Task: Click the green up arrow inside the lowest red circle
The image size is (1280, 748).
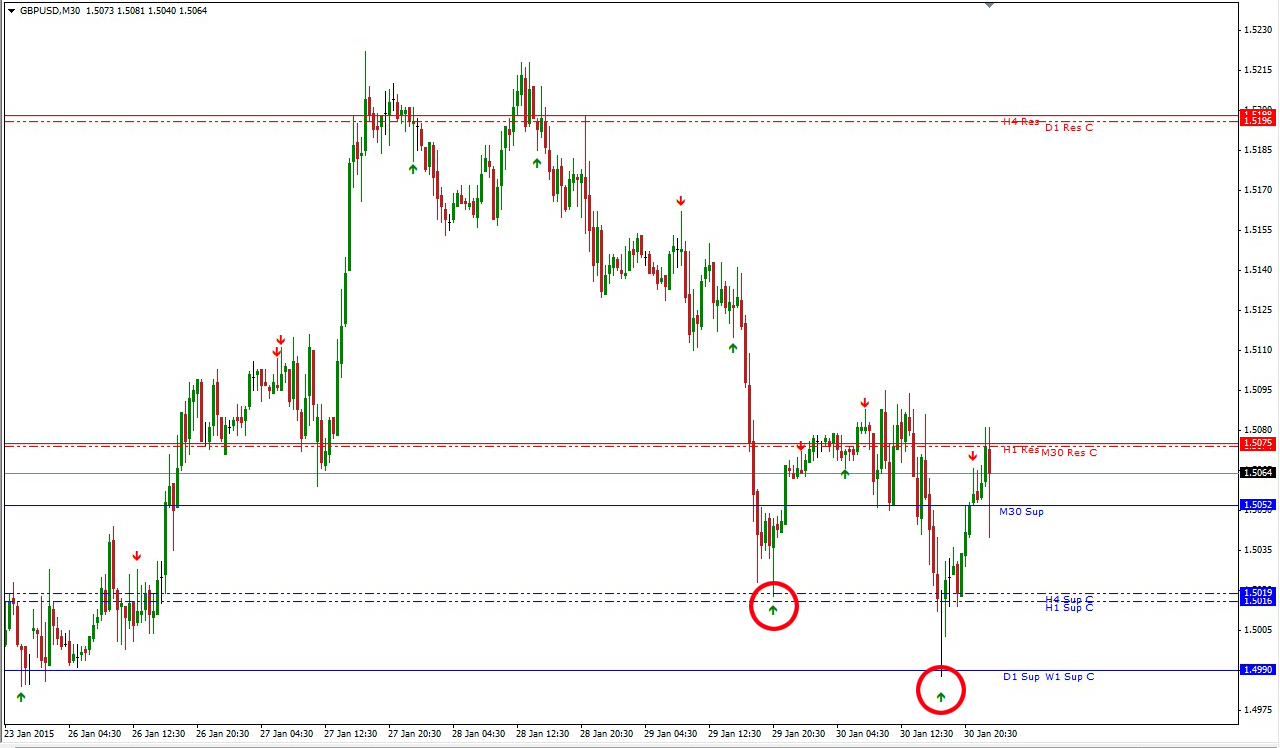Action: [x=941, y=696]
